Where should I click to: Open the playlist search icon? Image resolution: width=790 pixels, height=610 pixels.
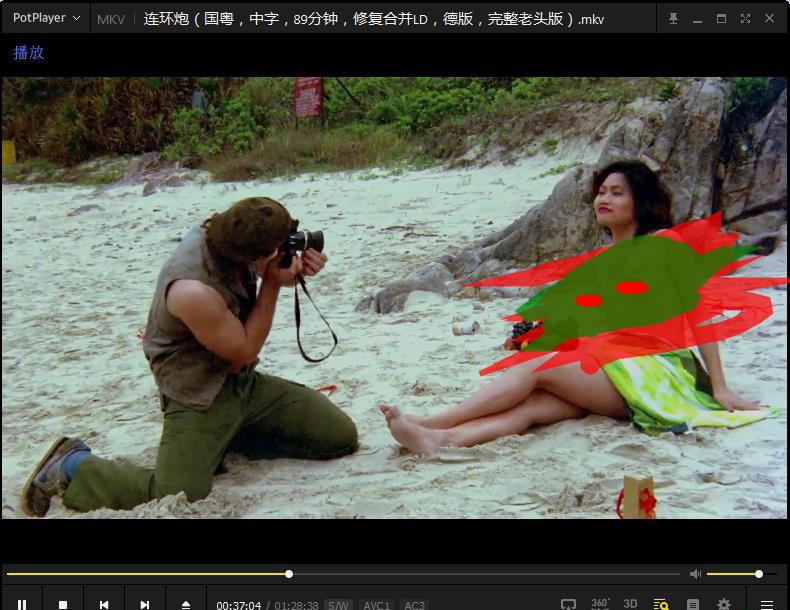661,604
